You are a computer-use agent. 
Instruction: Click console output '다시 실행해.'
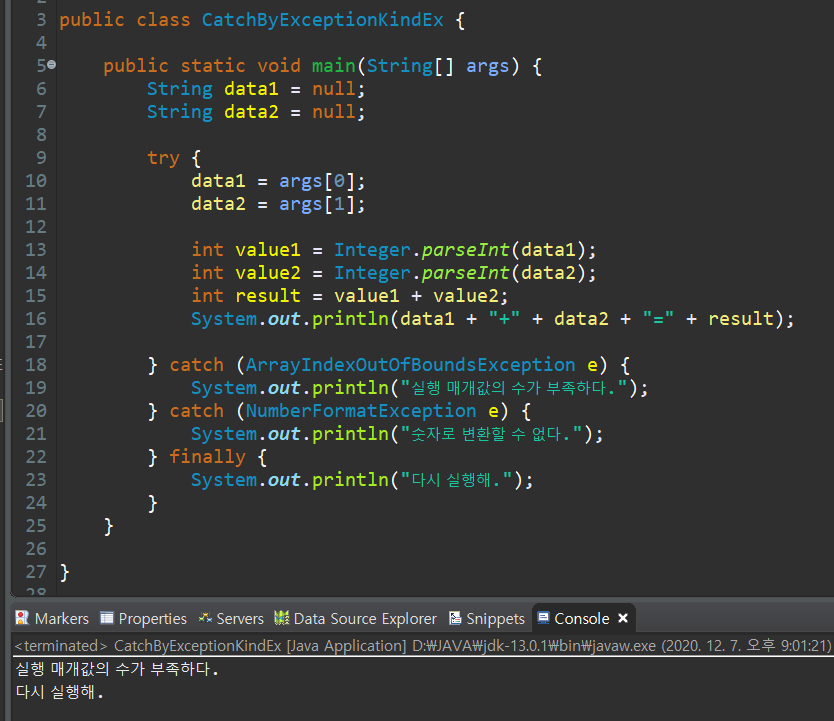tap(60, 692)
